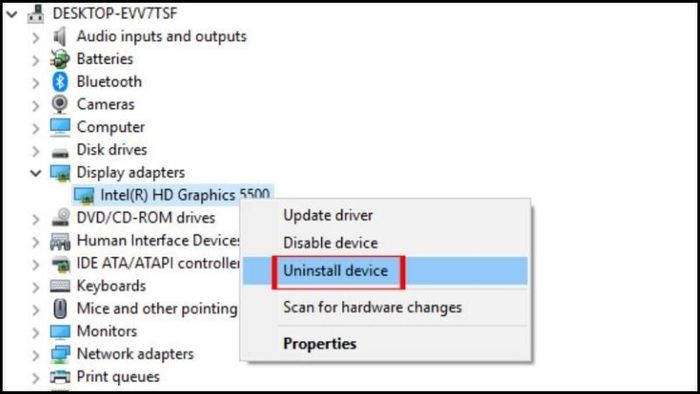
Task: Click the Keyboards device icon
Action: point(60,286)
